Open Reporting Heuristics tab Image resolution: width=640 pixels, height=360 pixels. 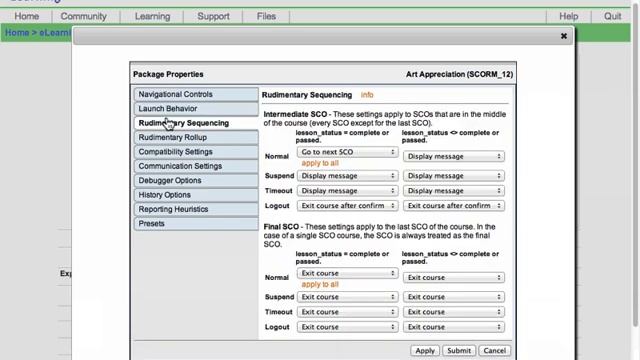click(x=196, y=209)
